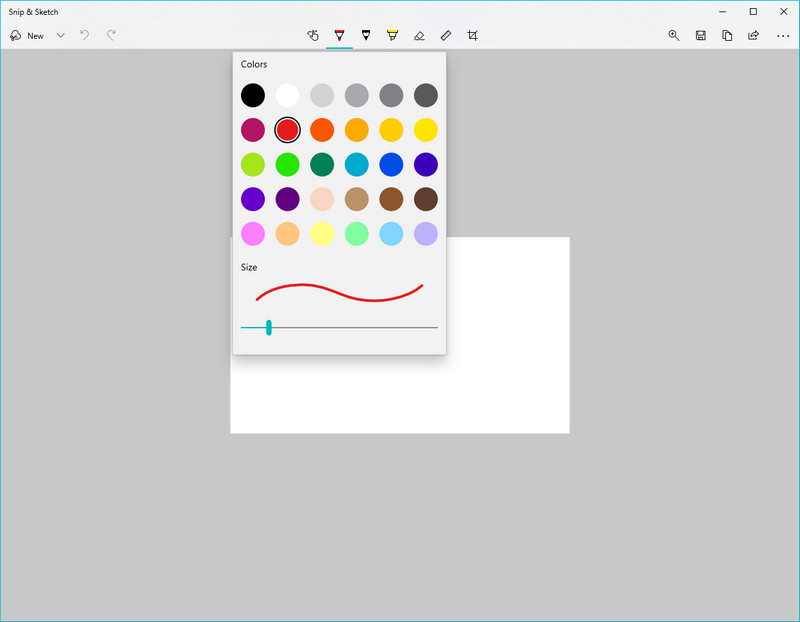The width and height of the screenshot is (800, 622).
Task: Select the orange color swatch
Action: click(x=322, y=130)
